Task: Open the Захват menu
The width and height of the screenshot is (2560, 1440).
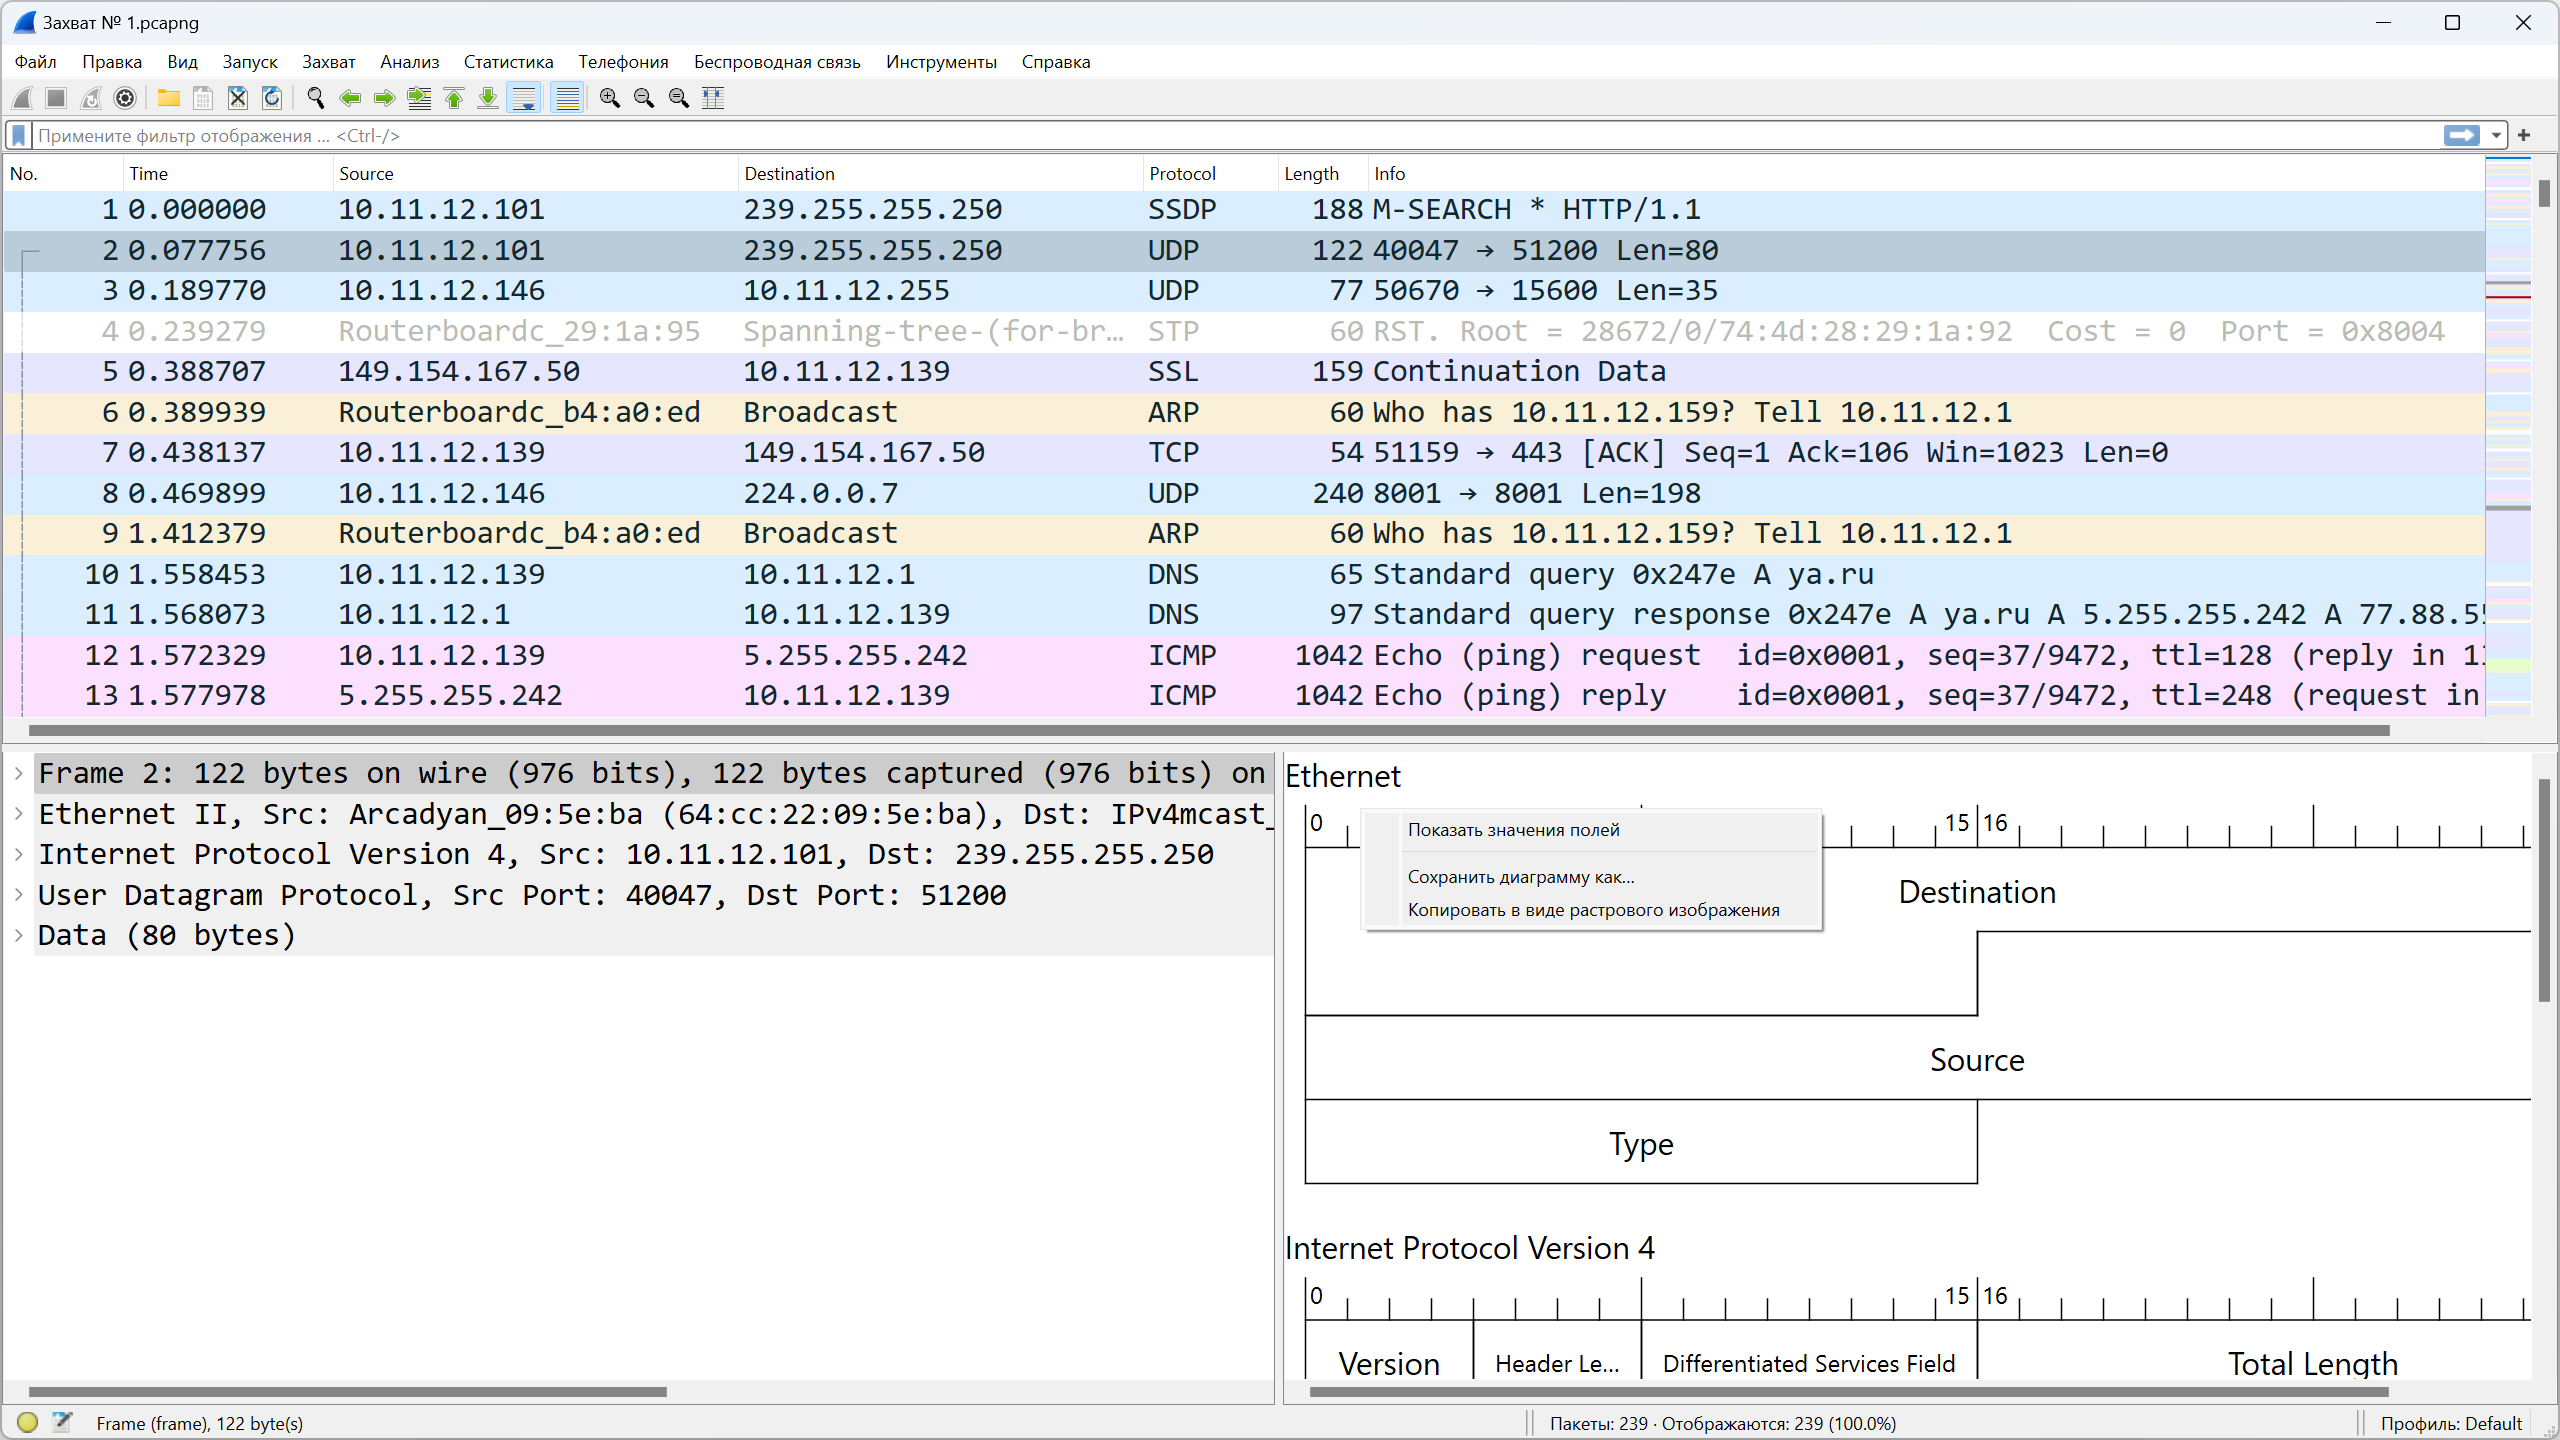Action: tap(328, 62)
